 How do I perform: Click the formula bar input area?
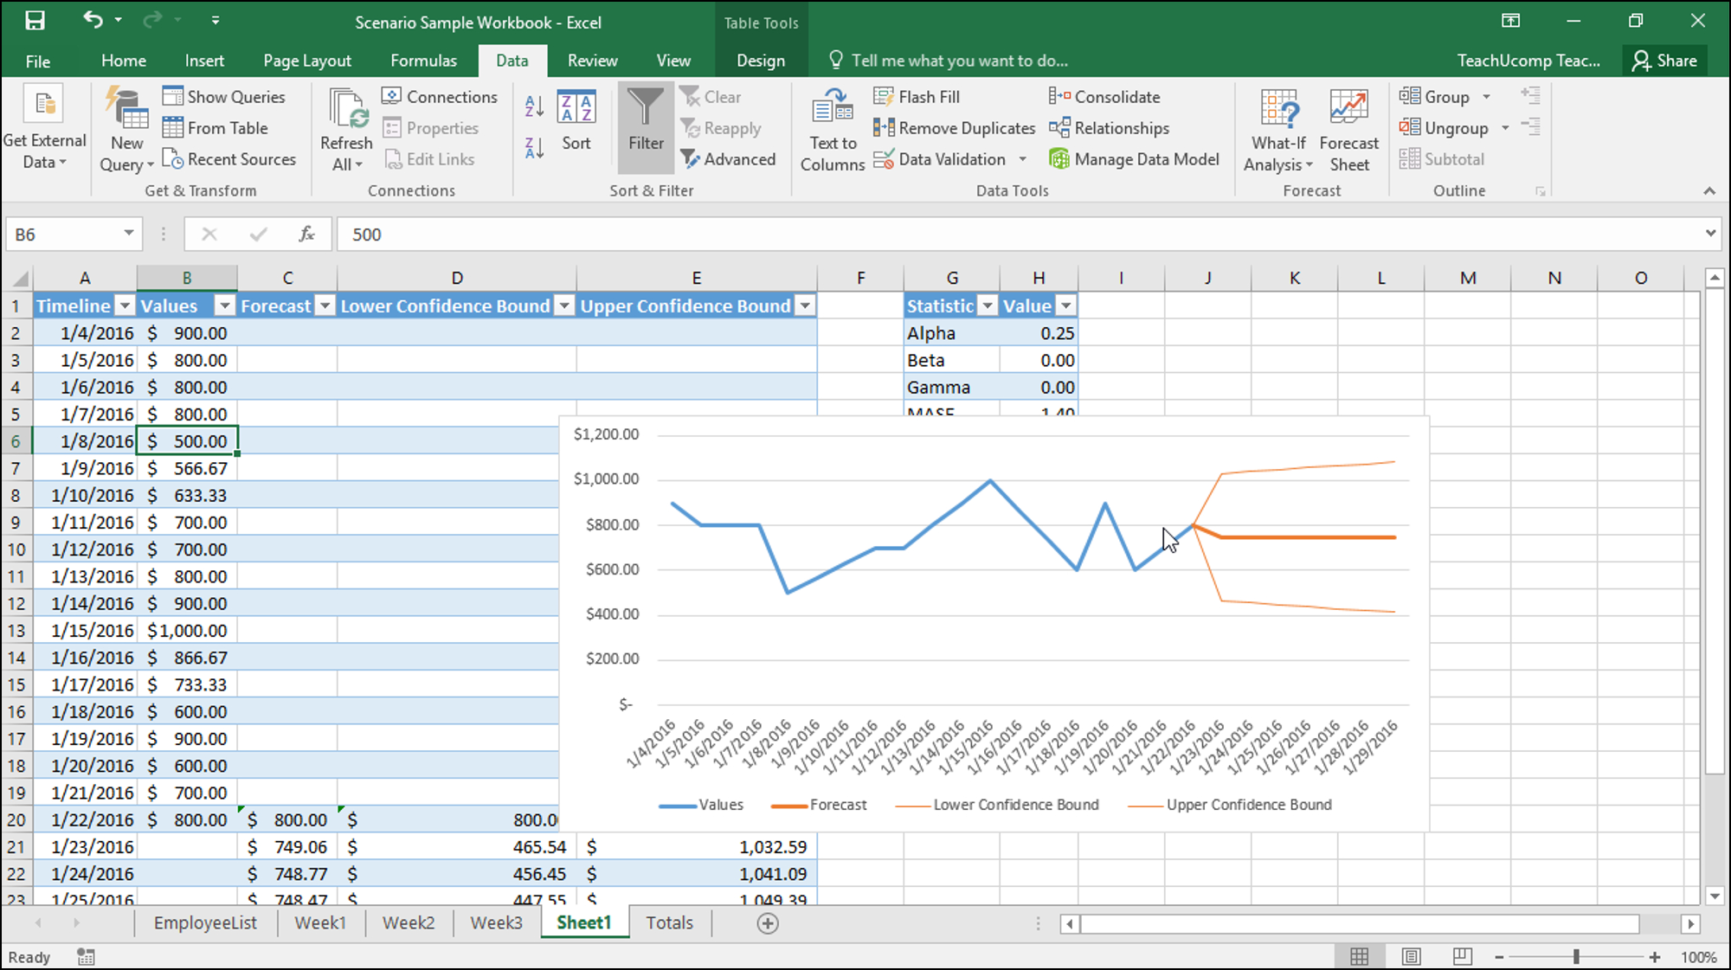(x=700, y=233)
